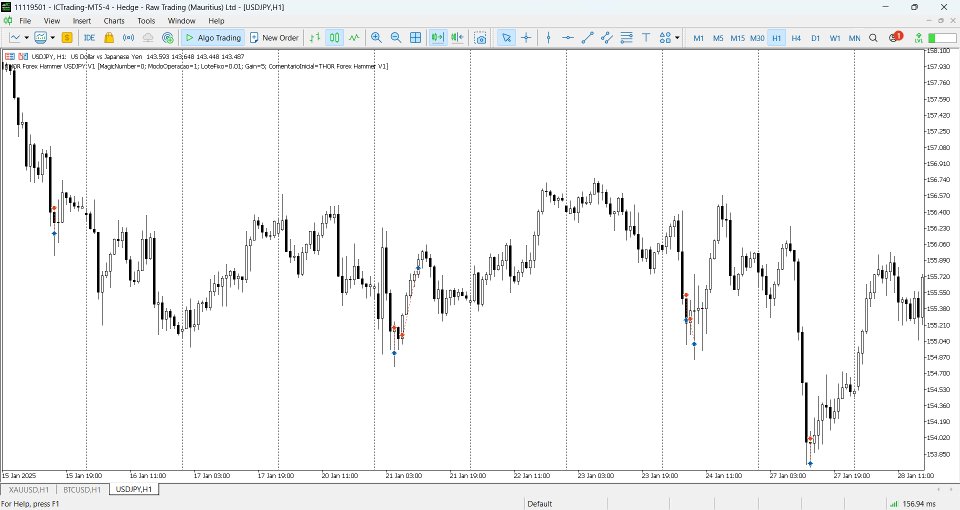Image resolution: width=960 pixels, height=510 pixels.
Task: Open the File menu
Action: coord(25,21)
